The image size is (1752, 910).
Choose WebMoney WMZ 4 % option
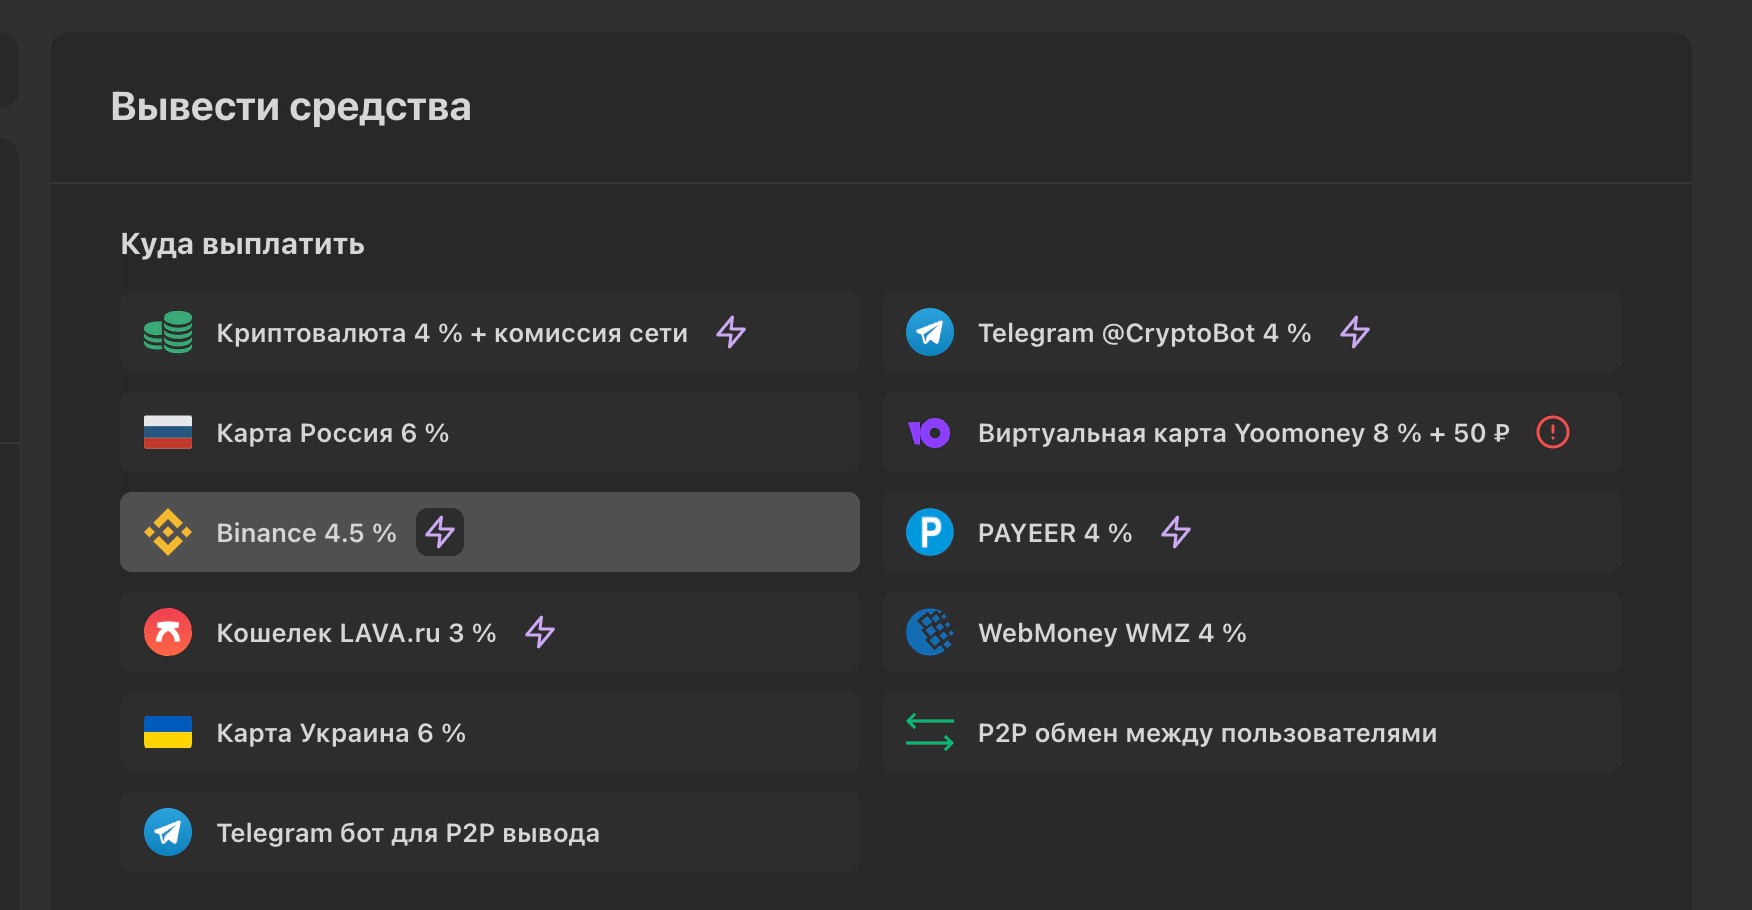(x=1112, y=633)
